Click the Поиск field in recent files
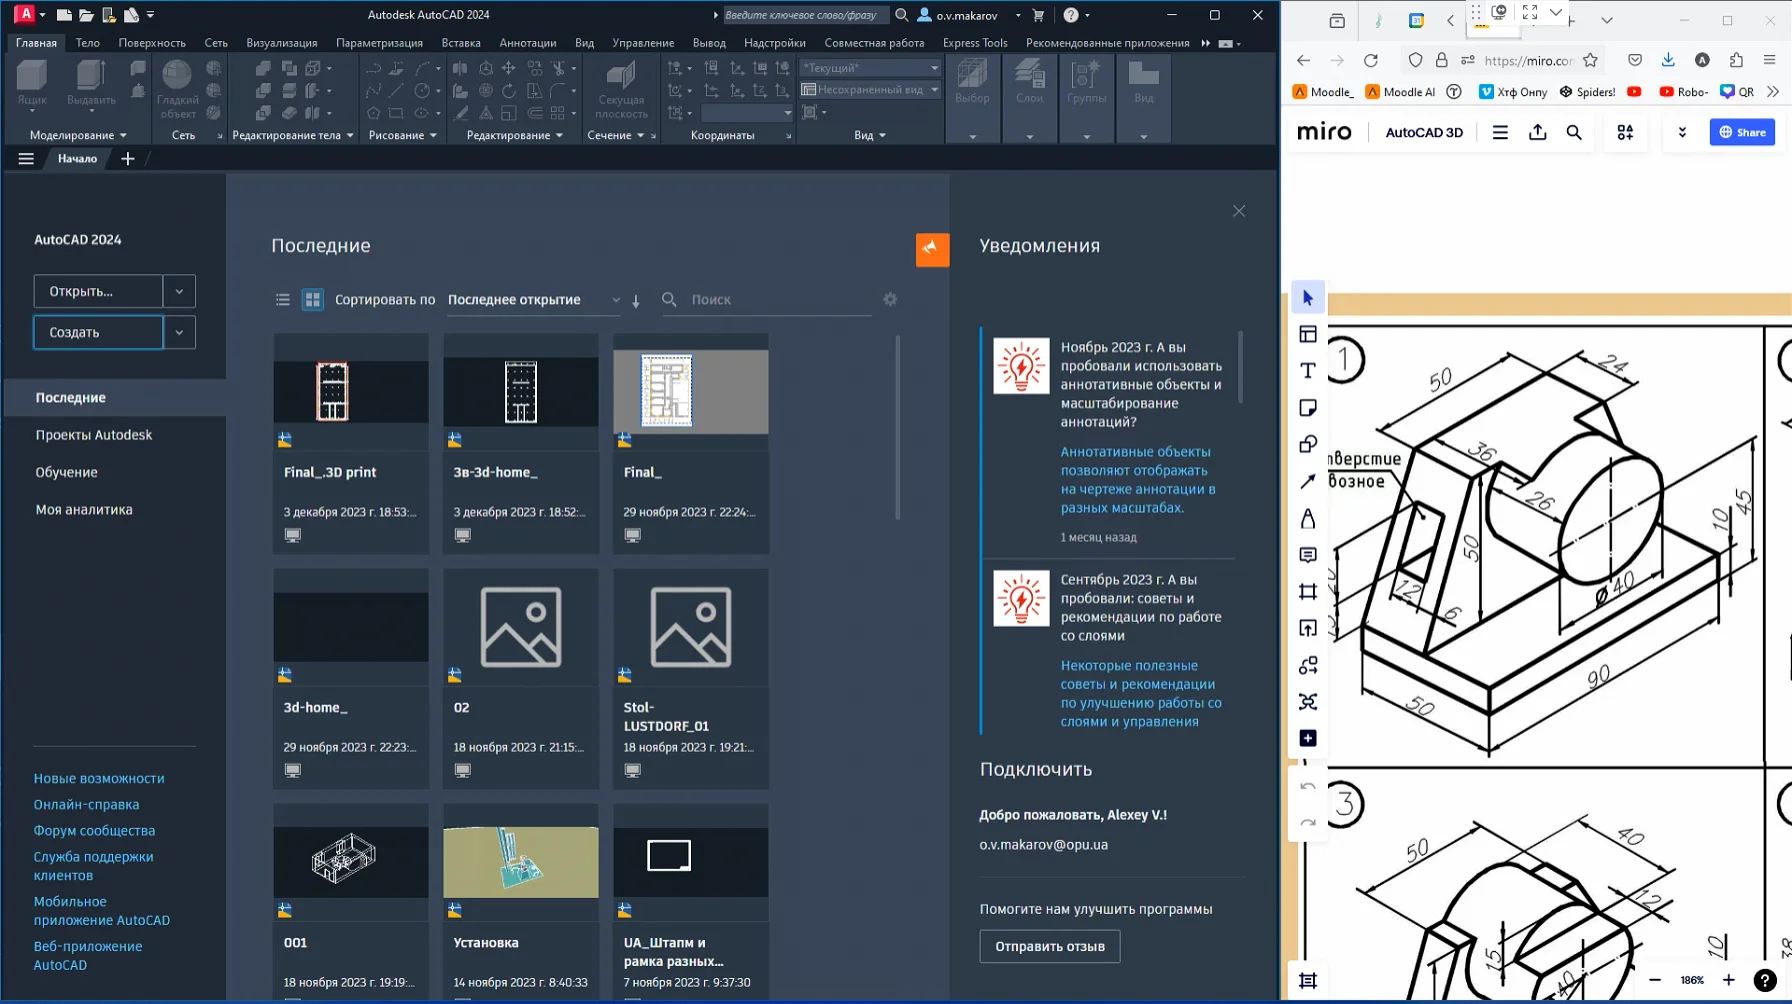The height and width of the screenshot is (1004, 1792). (770, 300)
